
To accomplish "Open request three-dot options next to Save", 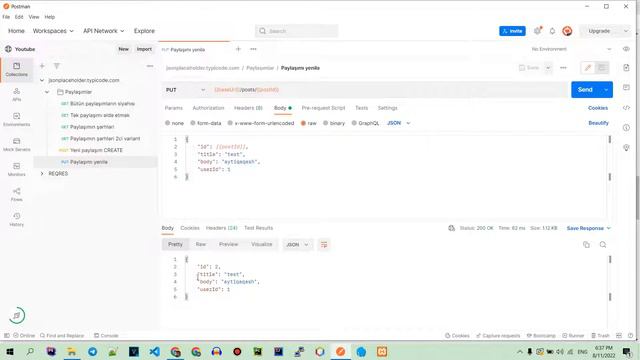I will (x=563, y=68).
